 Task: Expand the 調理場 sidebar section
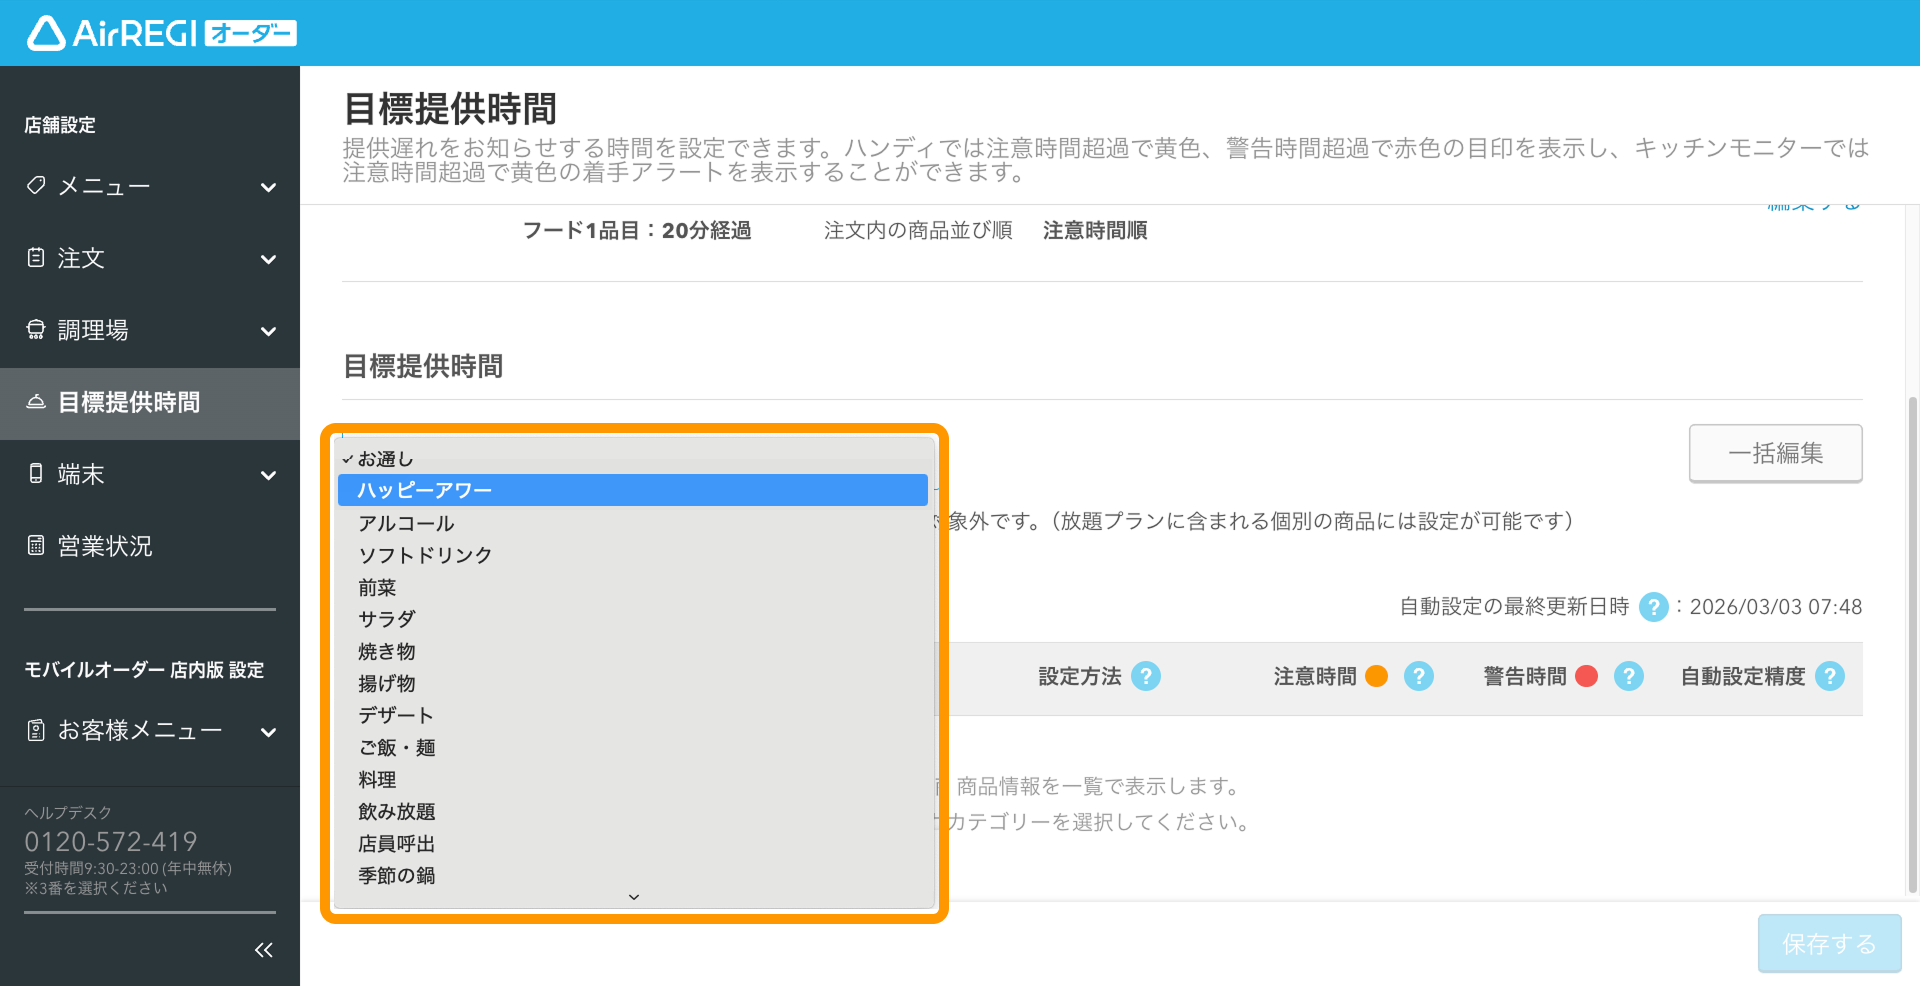(268, 331)
